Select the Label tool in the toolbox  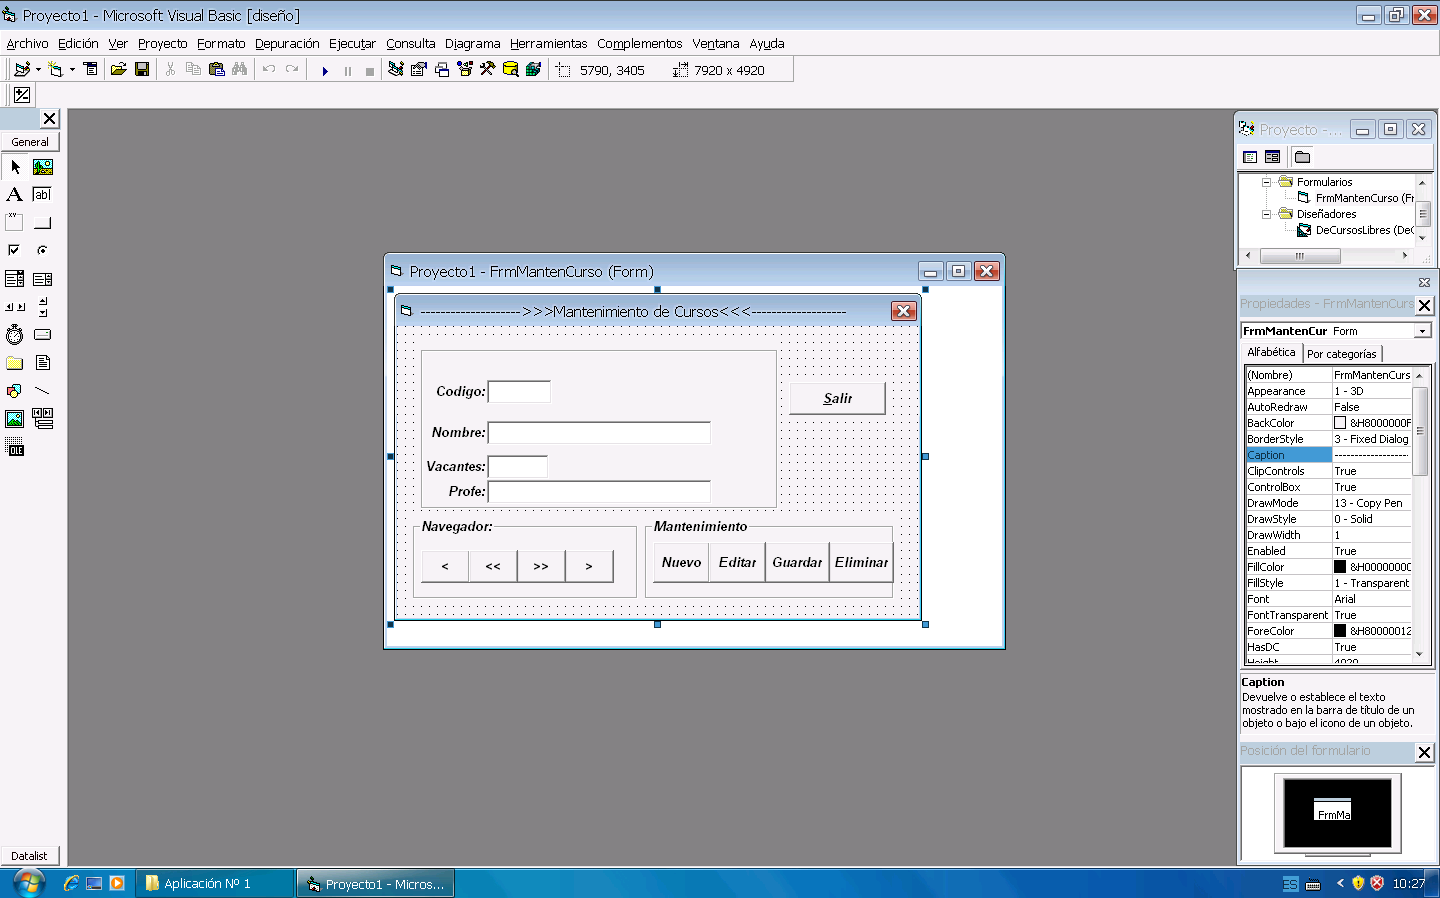[14, 195]
